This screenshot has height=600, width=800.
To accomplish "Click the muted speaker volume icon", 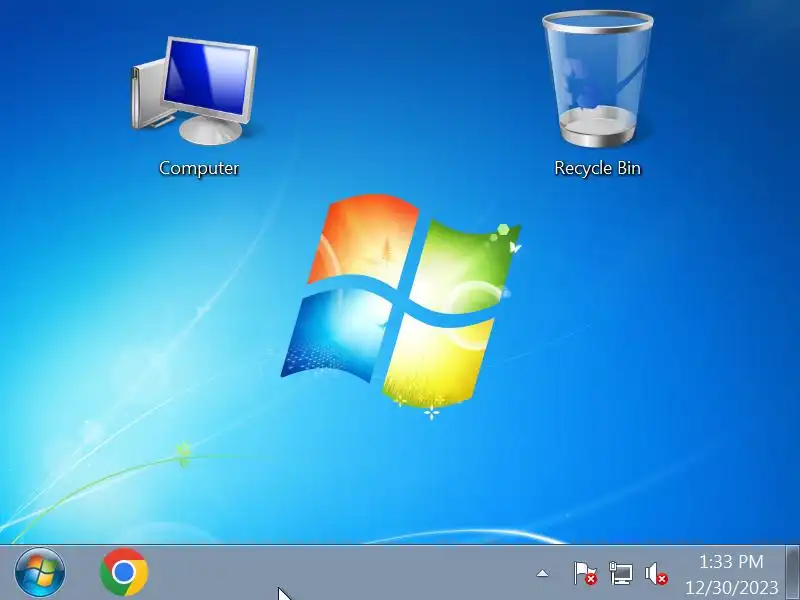I will click(x=656, y=573).
